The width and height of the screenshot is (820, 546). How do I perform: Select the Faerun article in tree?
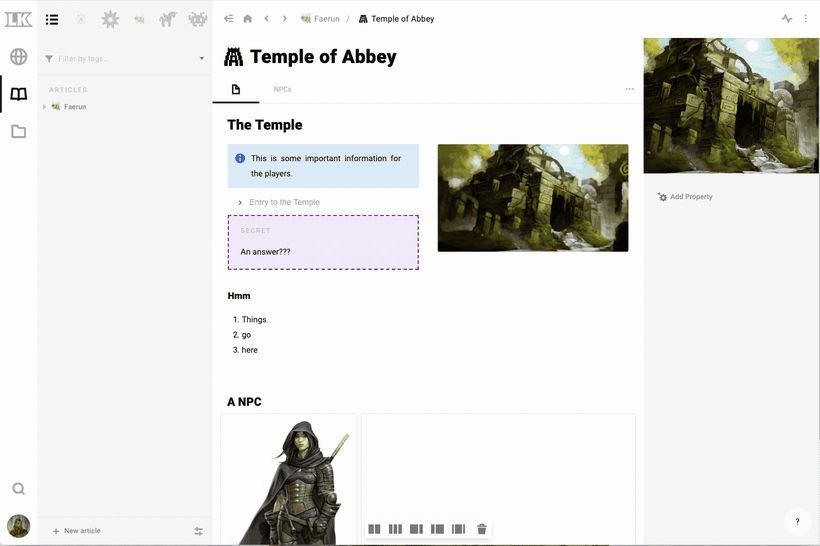coord(75,107)
